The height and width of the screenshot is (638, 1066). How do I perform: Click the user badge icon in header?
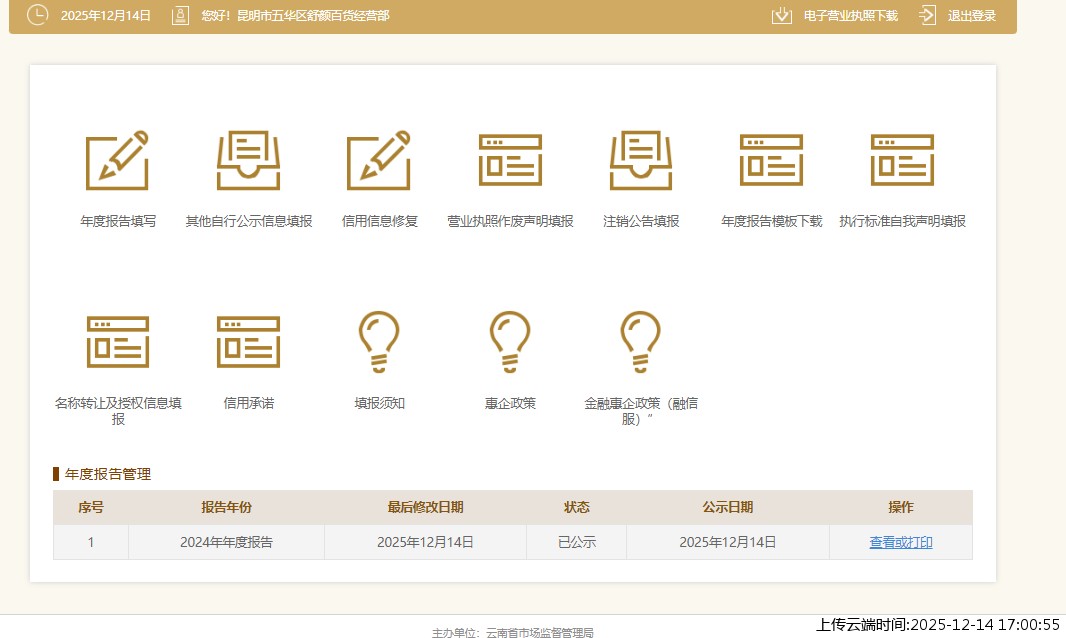(180, 15)
